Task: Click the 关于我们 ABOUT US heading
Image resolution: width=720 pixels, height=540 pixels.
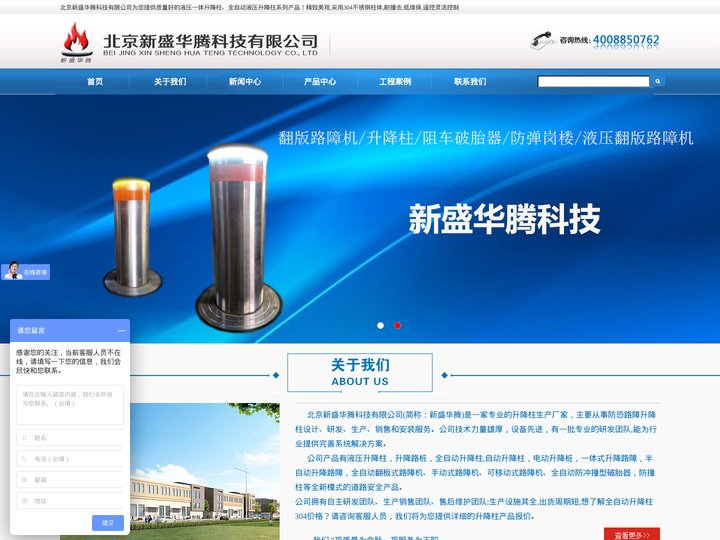Action: (x=360, y=372)
